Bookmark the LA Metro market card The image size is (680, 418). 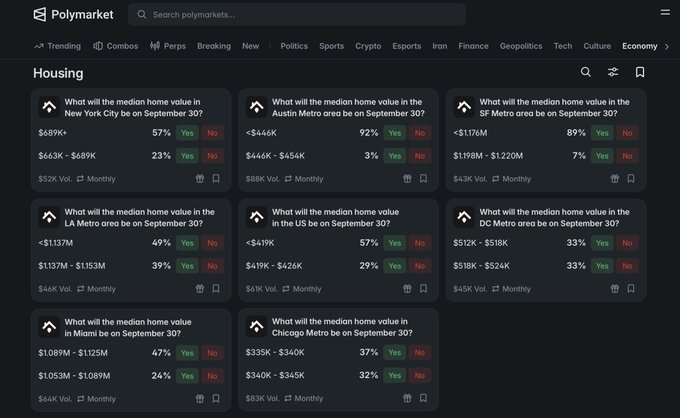tap(216, 288)
